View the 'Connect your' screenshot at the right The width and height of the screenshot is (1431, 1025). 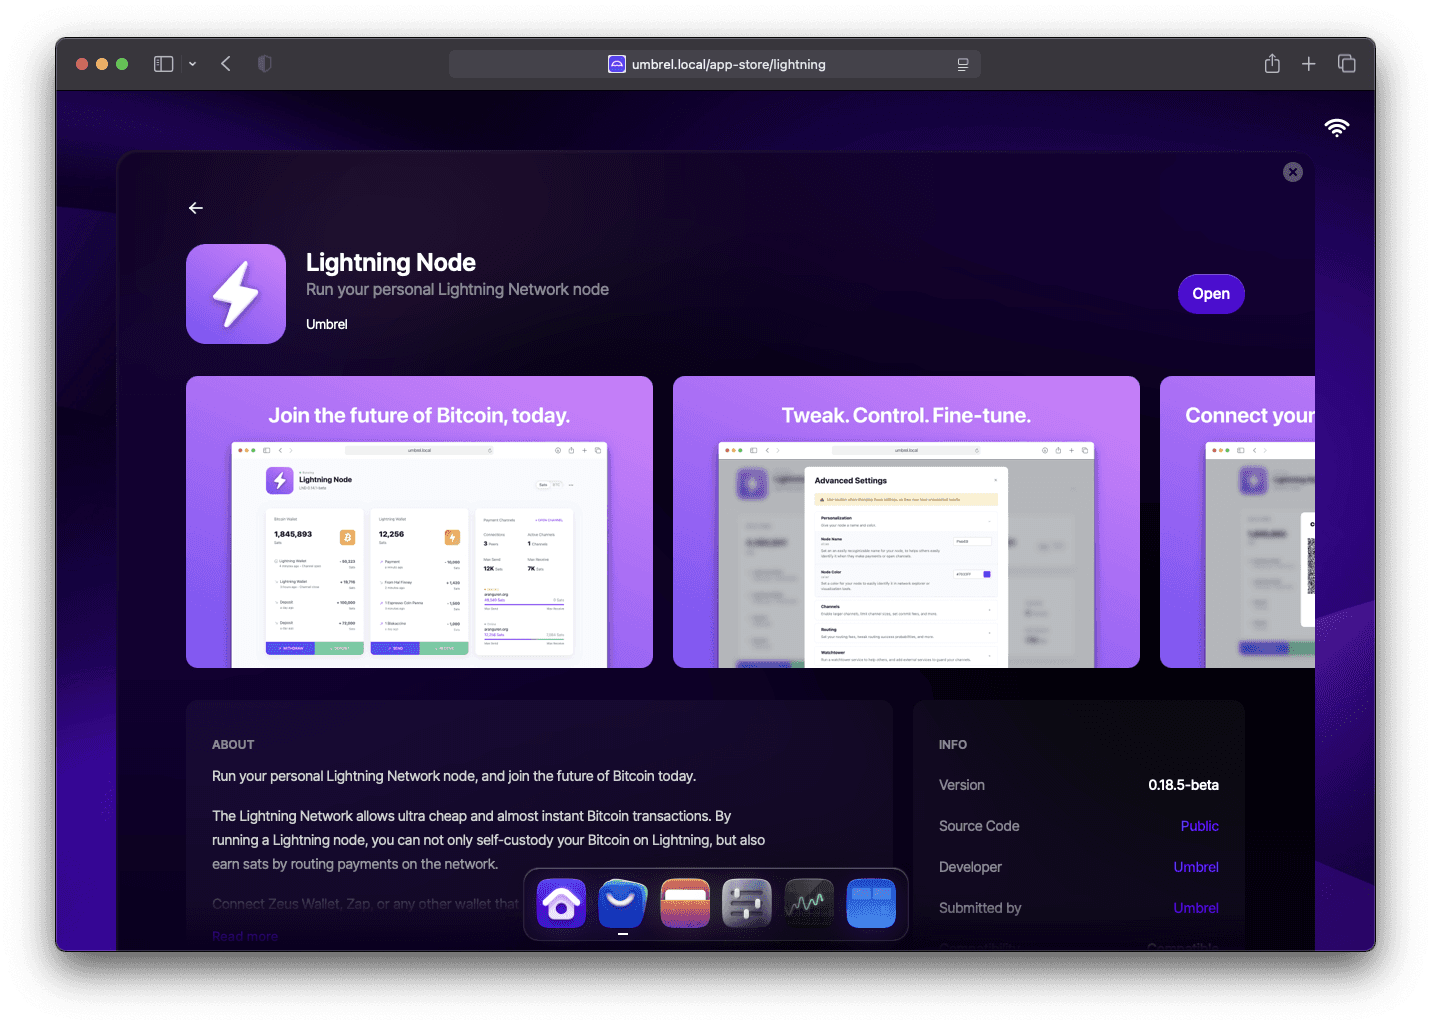pyautogui.click(x=1238, y=522)
